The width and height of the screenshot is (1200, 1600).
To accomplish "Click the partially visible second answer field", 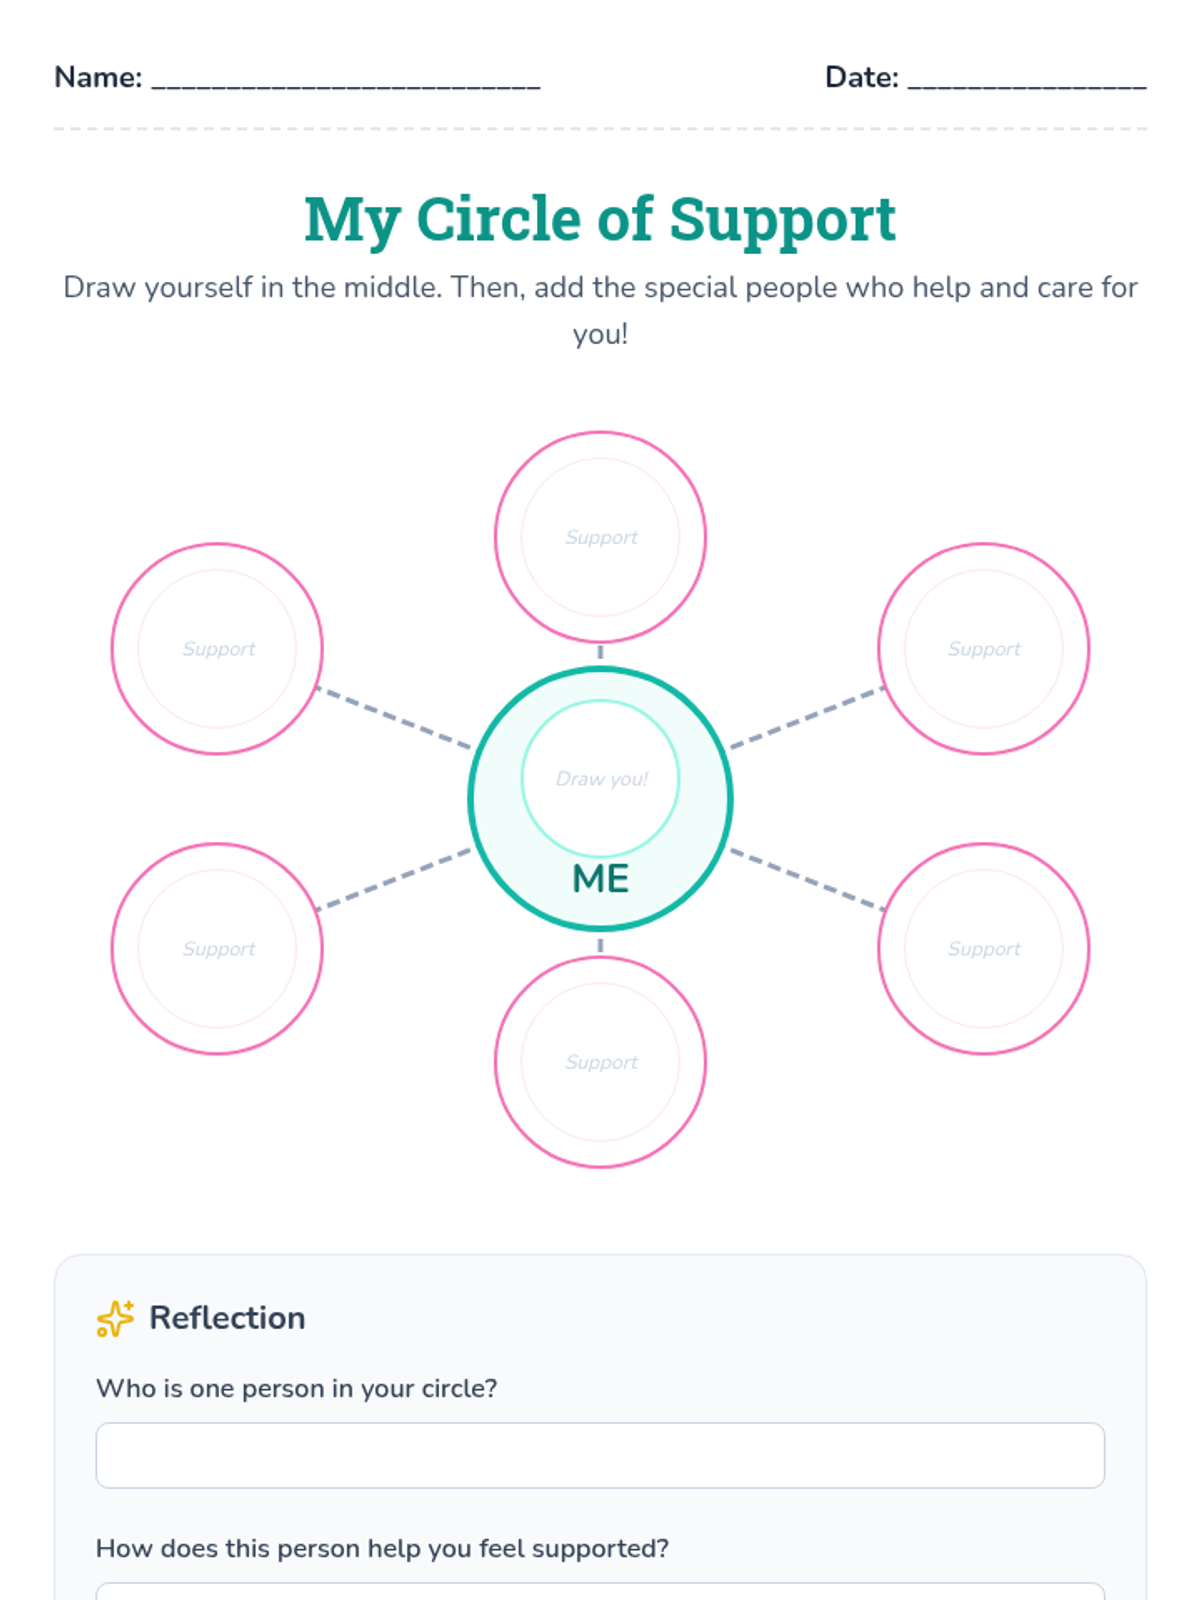I will (600, 1591).
